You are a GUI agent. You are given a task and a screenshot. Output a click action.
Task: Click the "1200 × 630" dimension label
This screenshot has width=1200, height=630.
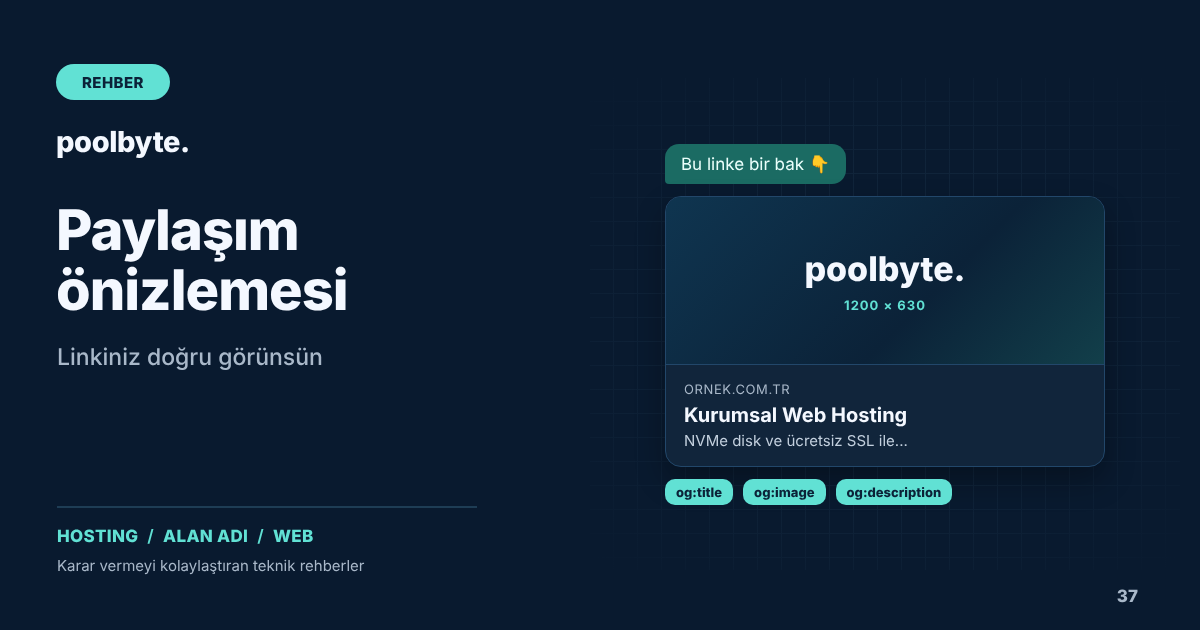tap(885, 305)
